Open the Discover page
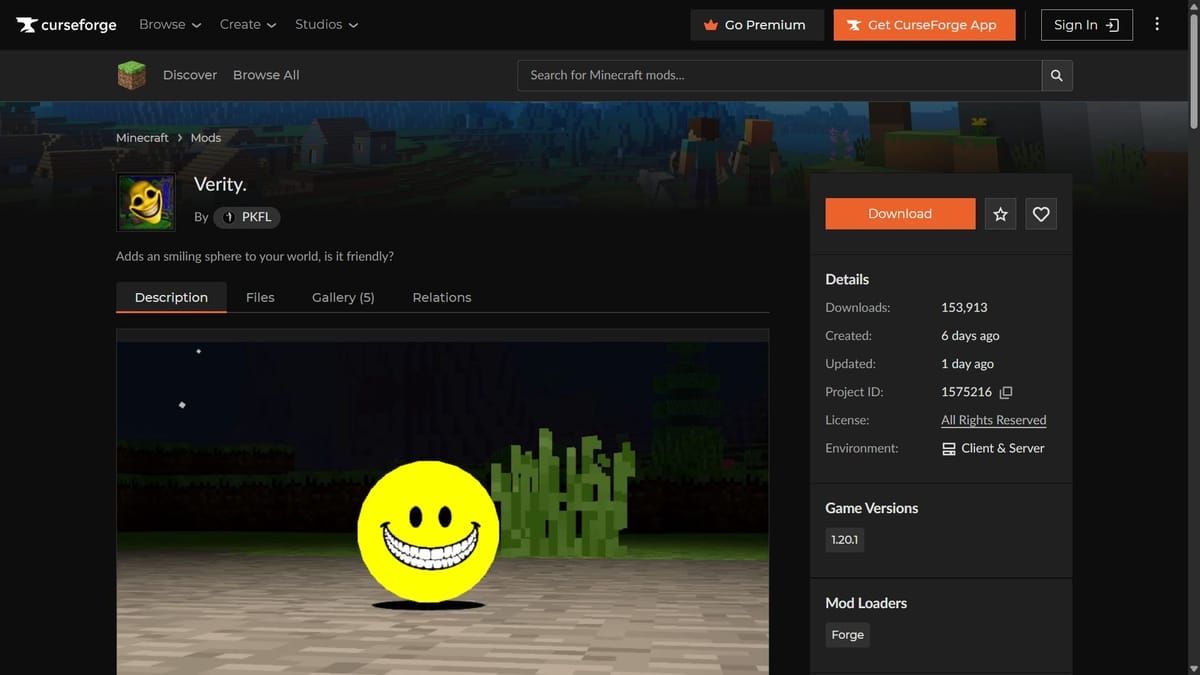The width and height of the screenshot is (1200, 675). 190,75
